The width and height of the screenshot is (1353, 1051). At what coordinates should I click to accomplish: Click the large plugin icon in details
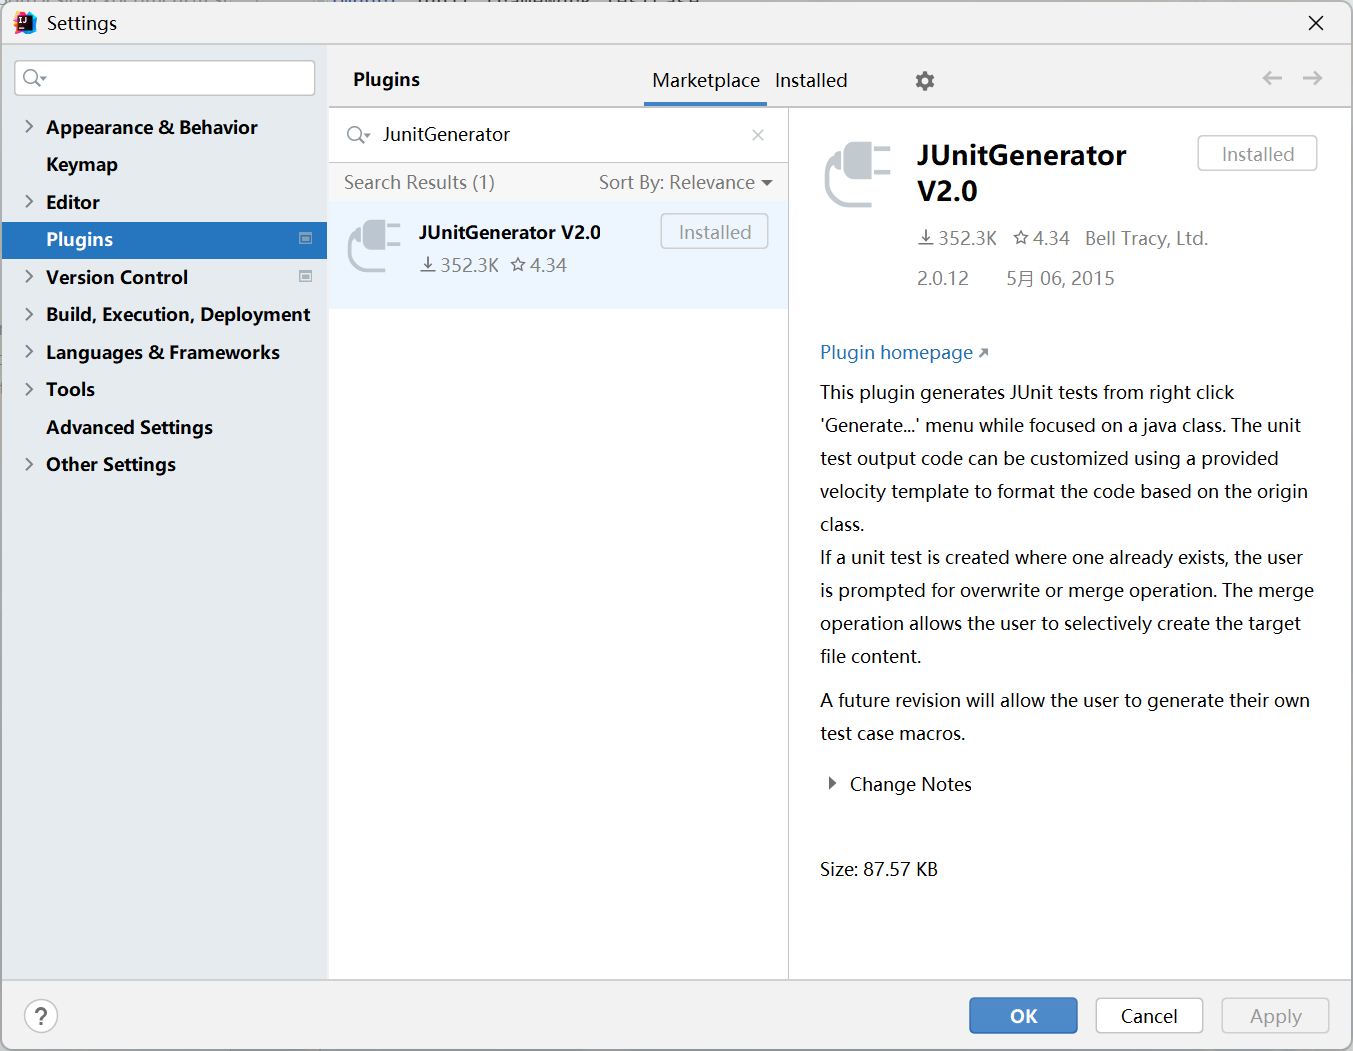[857, 175]
